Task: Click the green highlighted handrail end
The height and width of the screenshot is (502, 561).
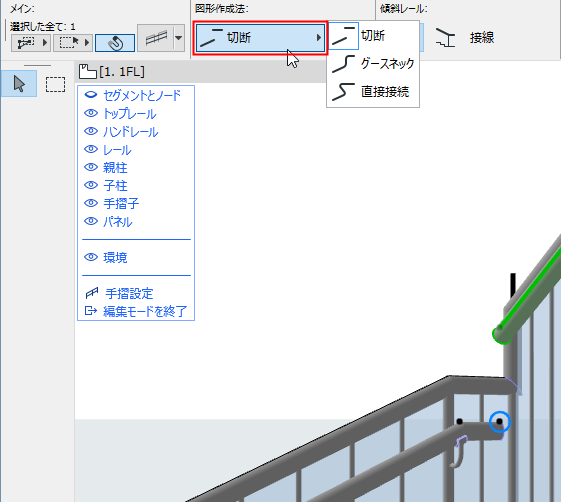Action: point(502,334)
